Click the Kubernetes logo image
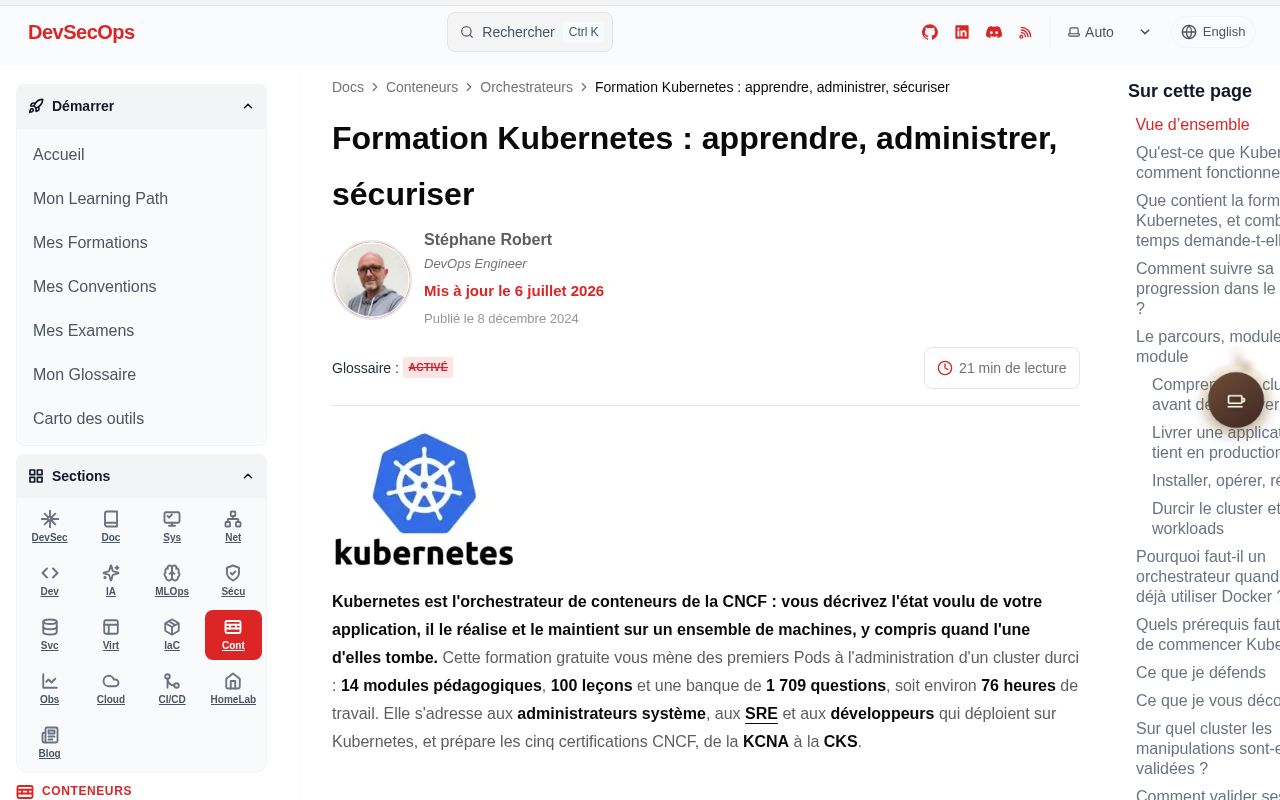 (x=424, y=499)
